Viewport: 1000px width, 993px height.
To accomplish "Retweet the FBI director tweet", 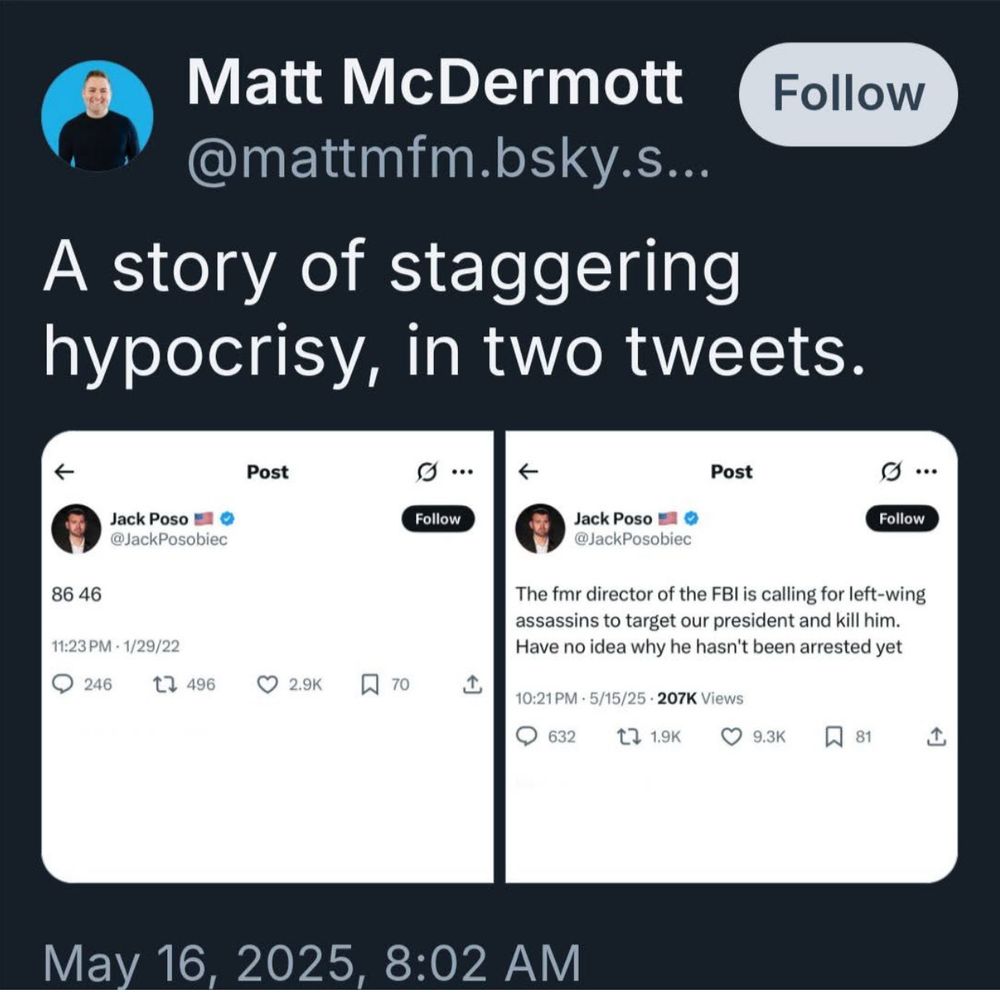I will pyautogui.click(x=627, y=736).
